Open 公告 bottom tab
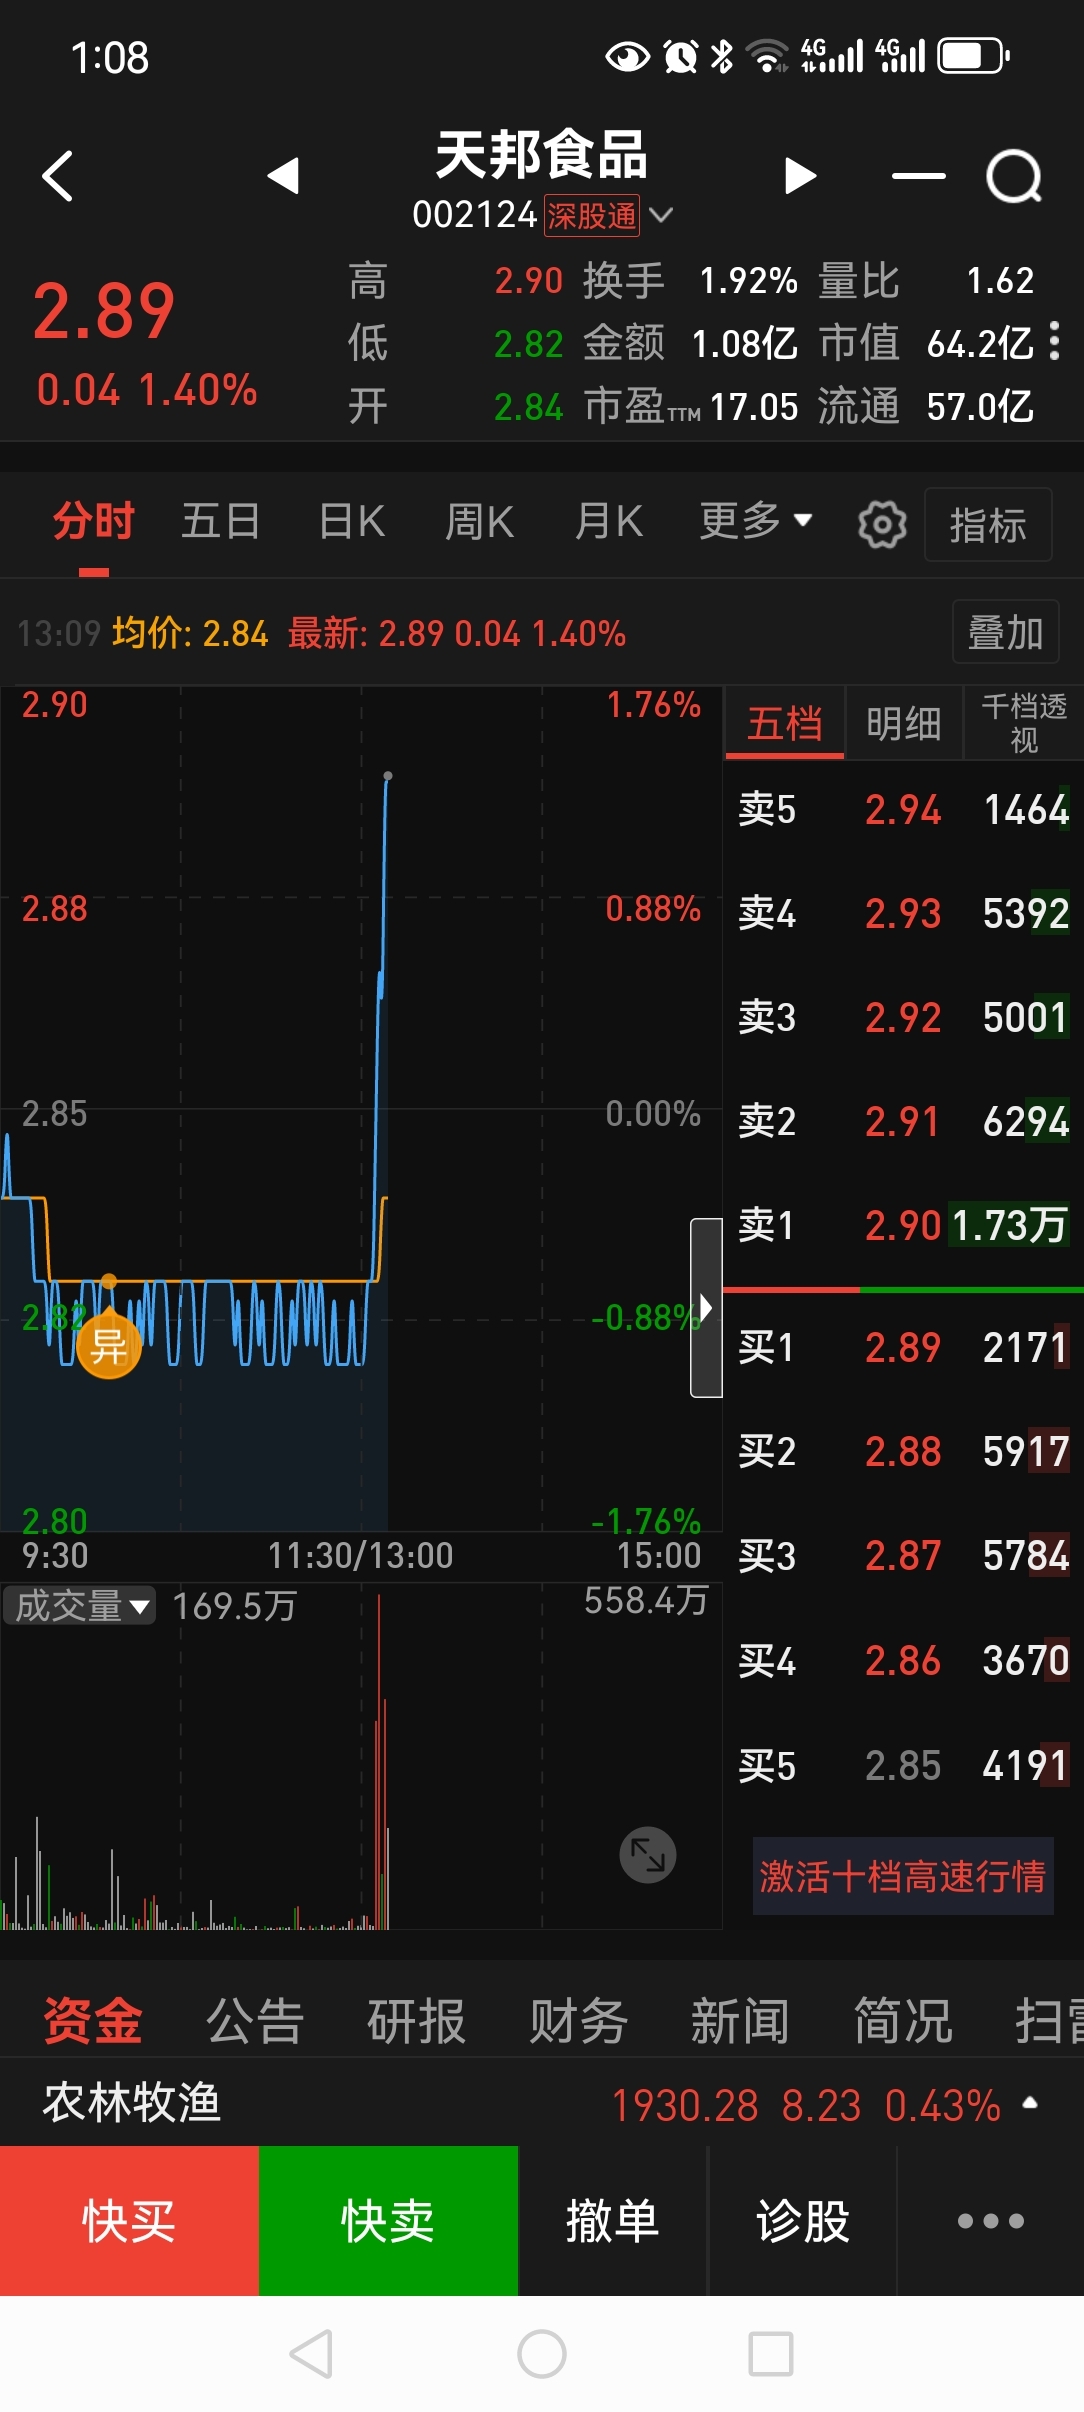This screenshot has width=1084, height=2412. point(255,2020)
